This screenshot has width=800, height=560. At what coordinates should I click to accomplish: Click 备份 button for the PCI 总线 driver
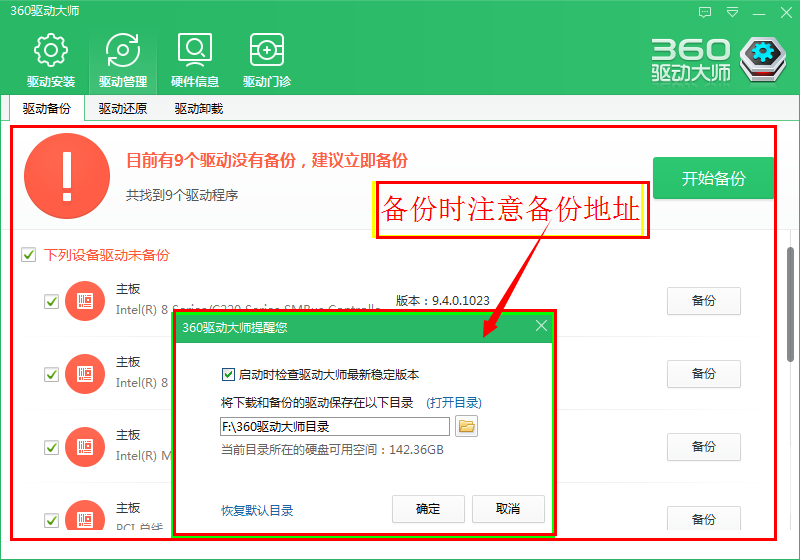click(x=704, y=518)
